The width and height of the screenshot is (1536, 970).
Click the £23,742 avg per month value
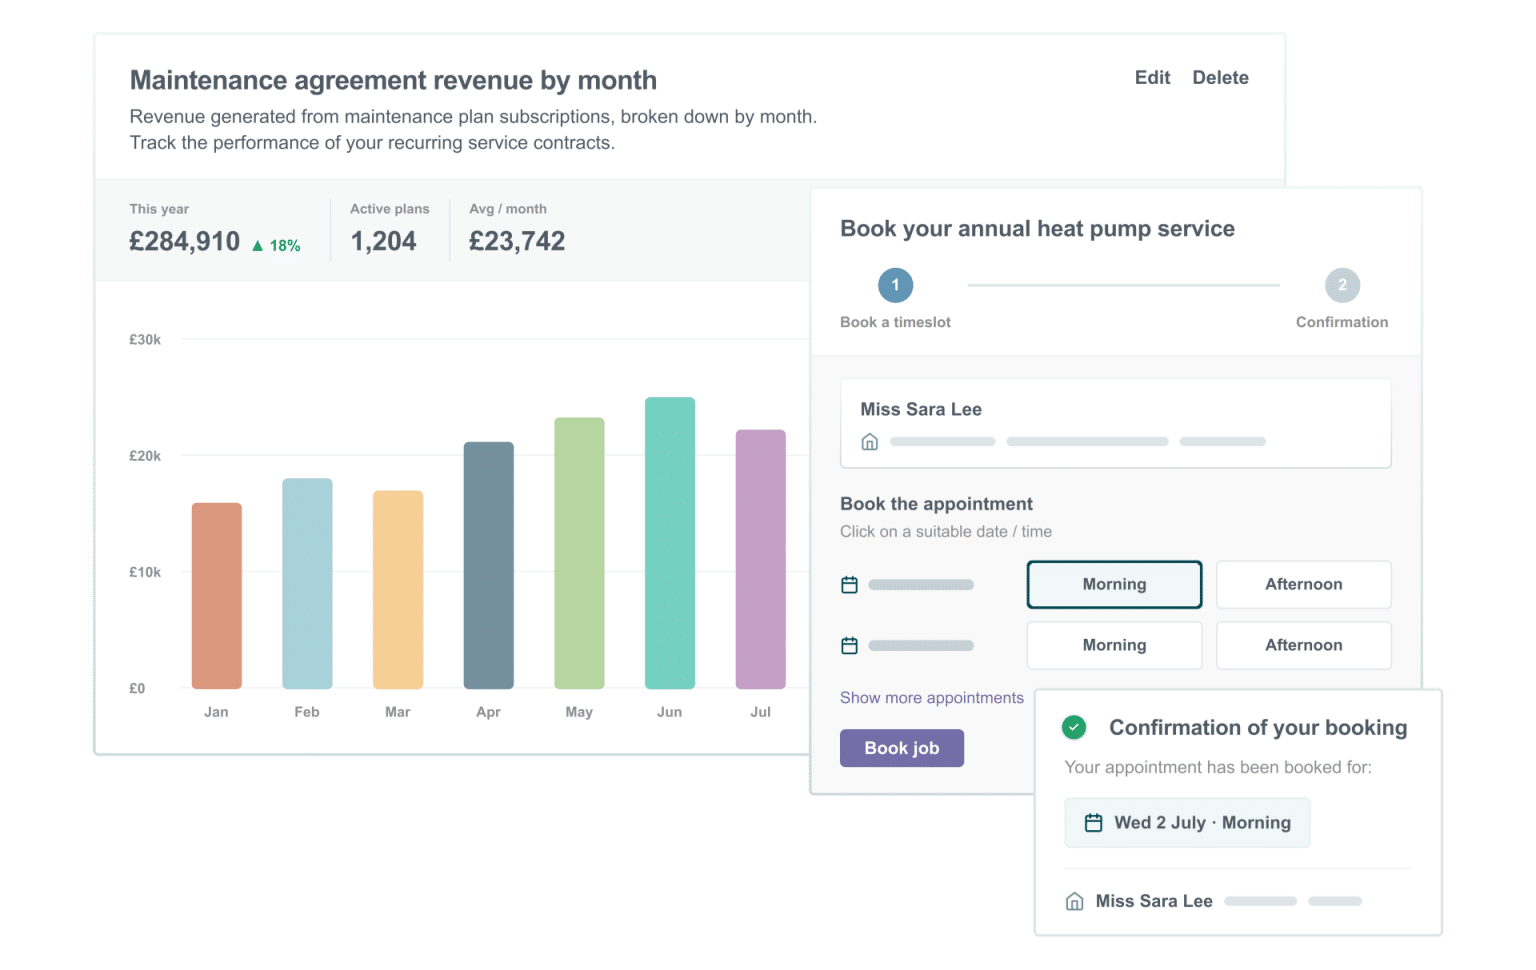point(517,241)
